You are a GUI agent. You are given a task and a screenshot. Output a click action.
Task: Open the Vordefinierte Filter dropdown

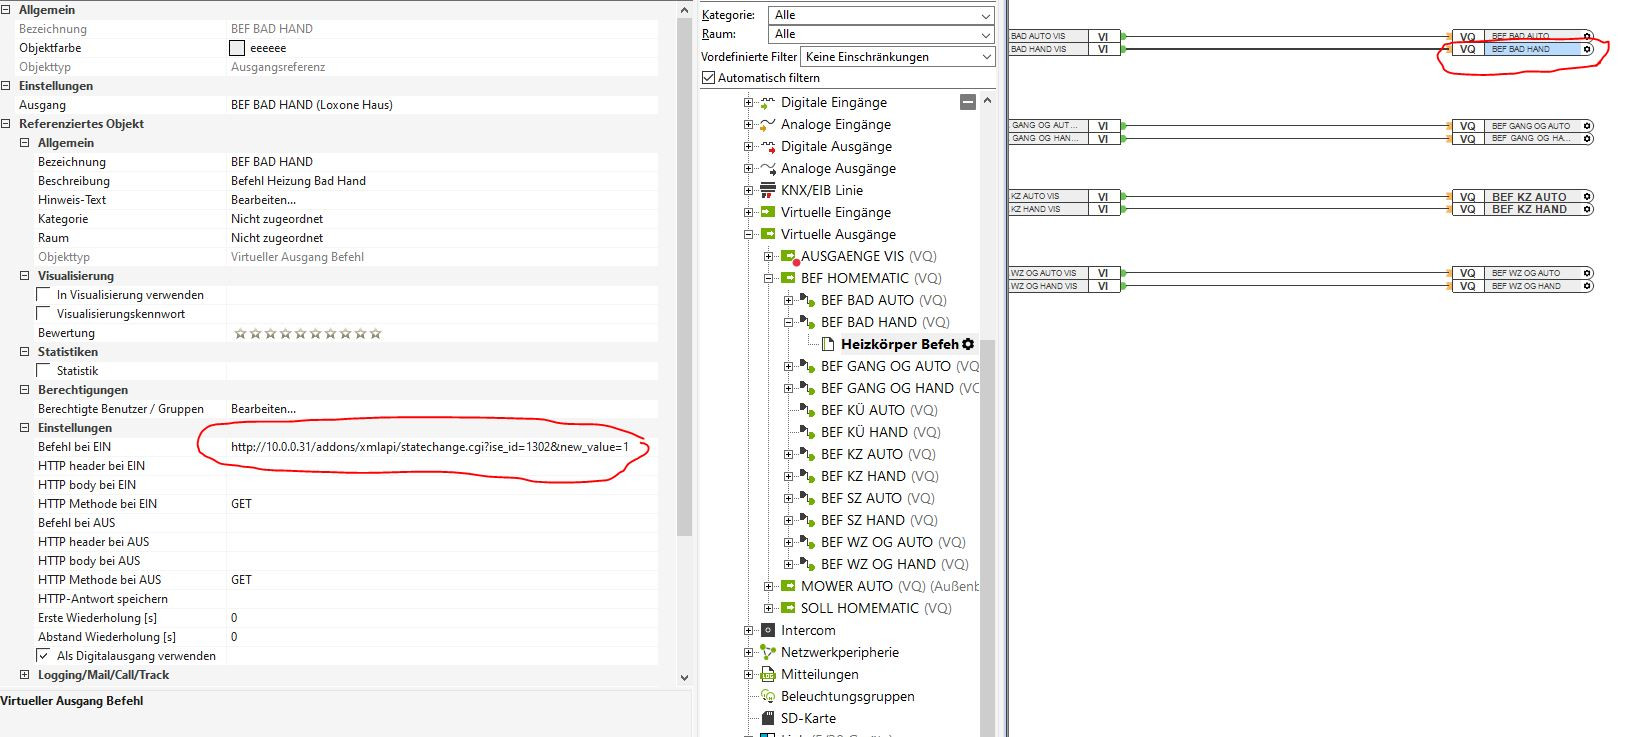pos(898,57)
